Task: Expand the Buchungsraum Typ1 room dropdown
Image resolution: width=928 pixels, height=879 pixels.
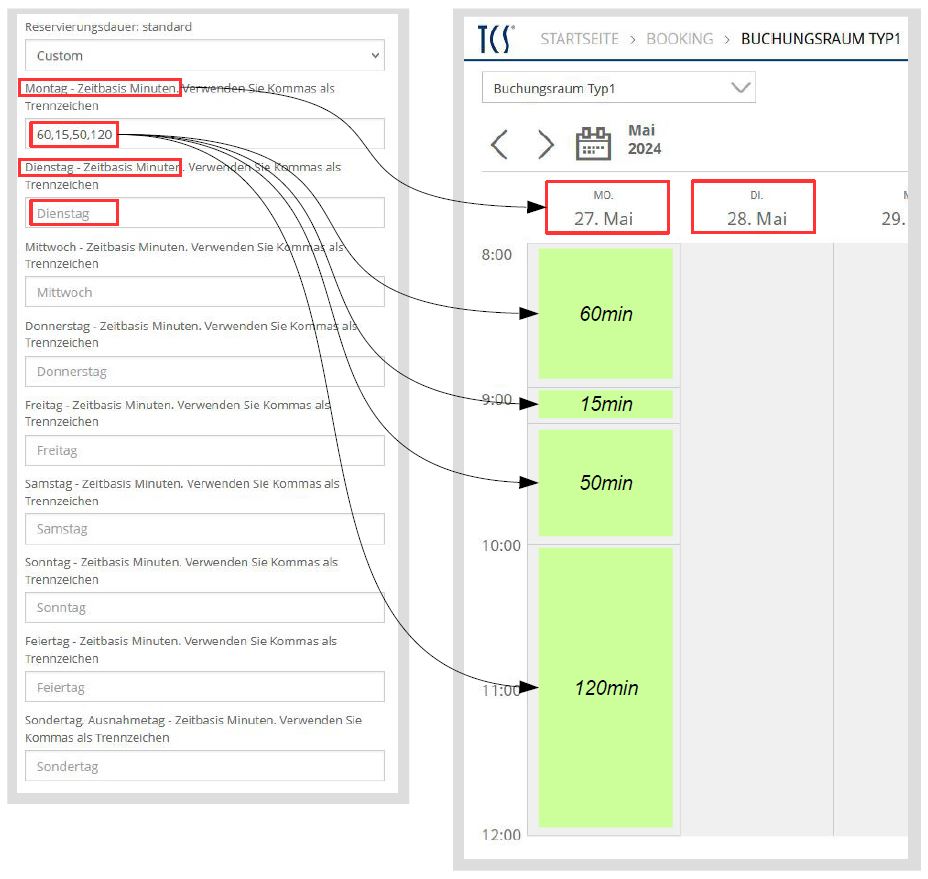Action: pyautogui.click(x=618, y=88)
